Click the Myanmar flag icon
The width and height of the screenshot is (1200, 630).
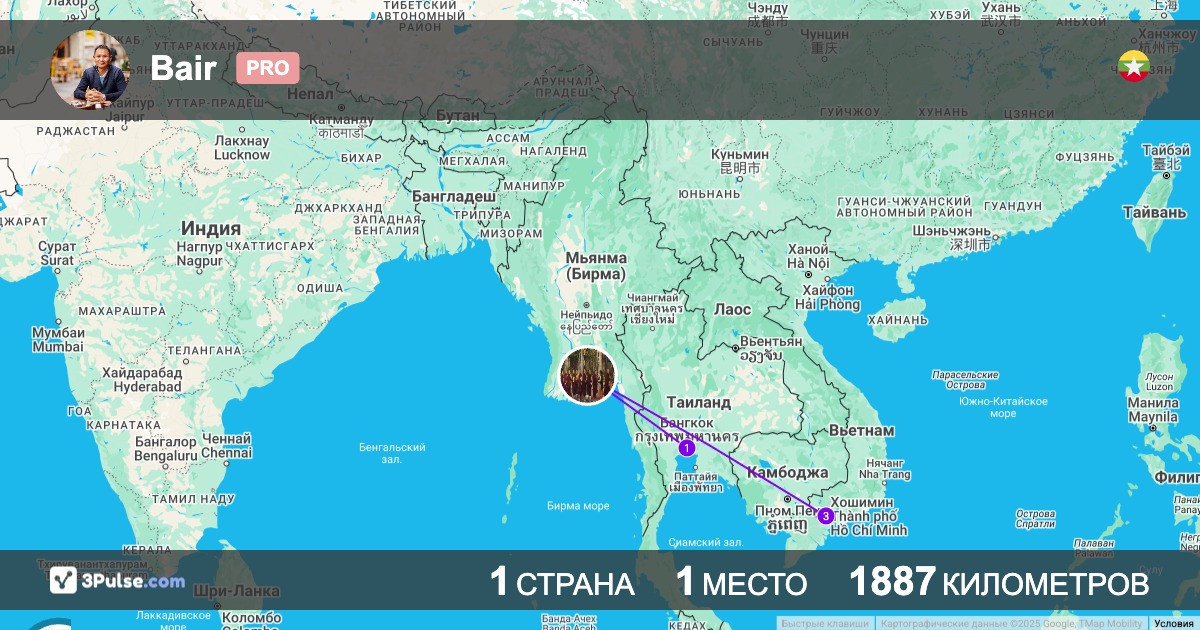1133,67
